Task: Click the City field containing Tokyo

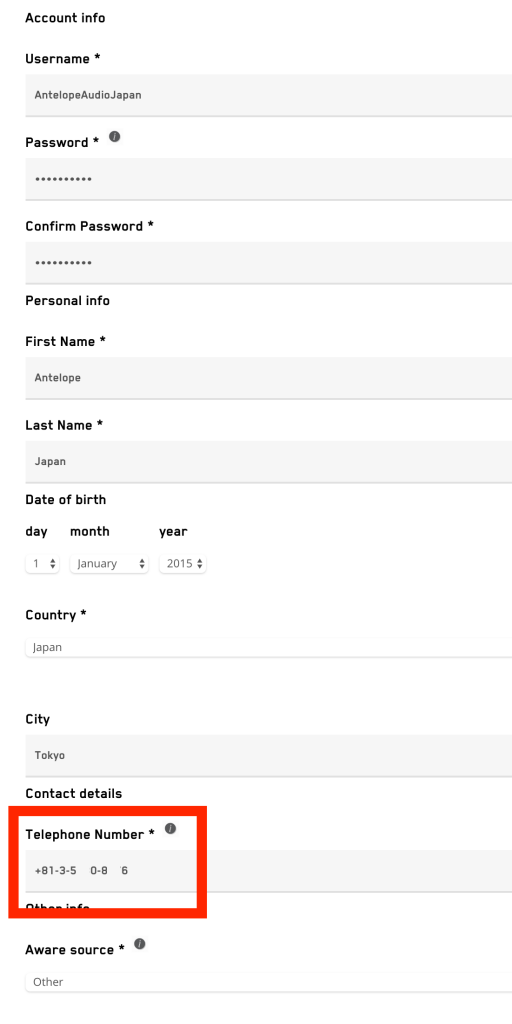Action: pos(268,756)
